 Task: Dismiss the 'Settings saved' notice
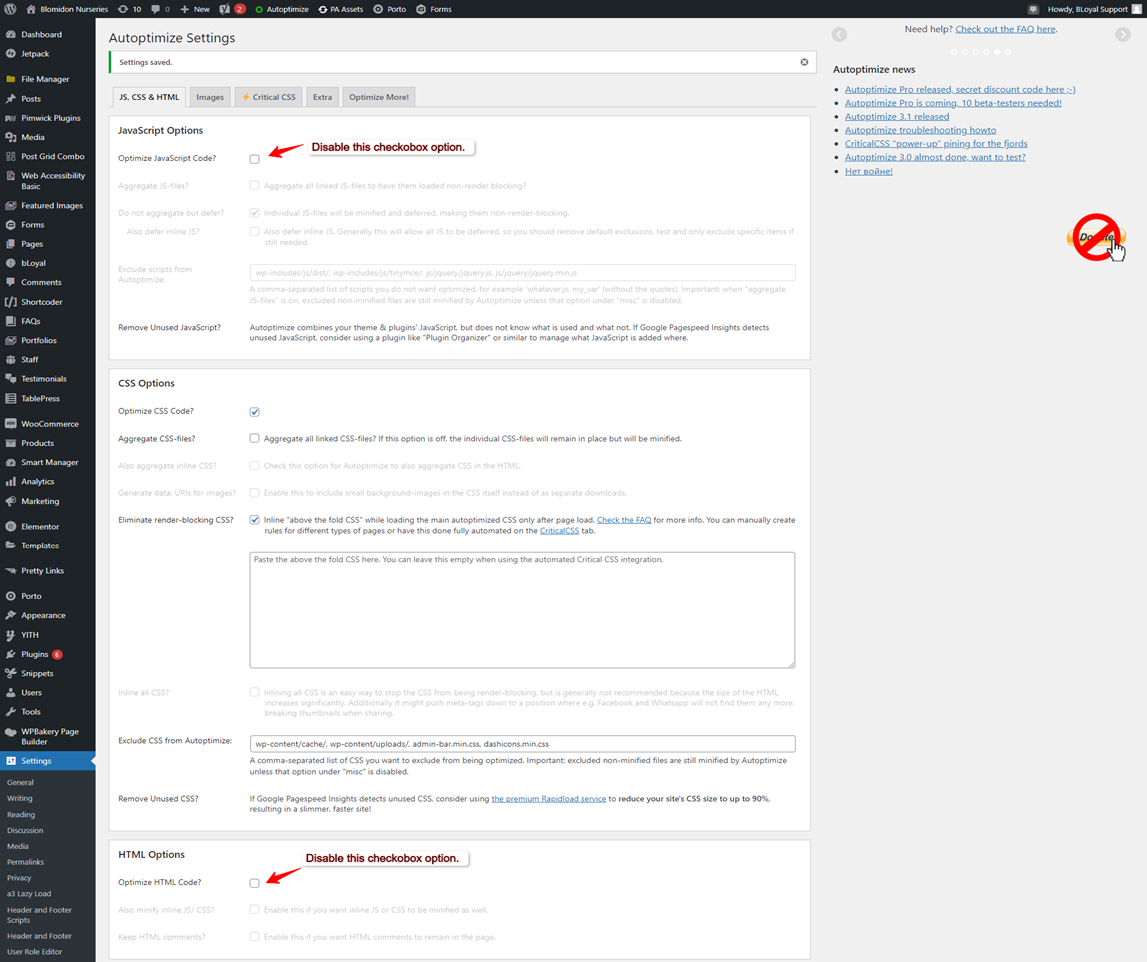click(x=804, y=62)
